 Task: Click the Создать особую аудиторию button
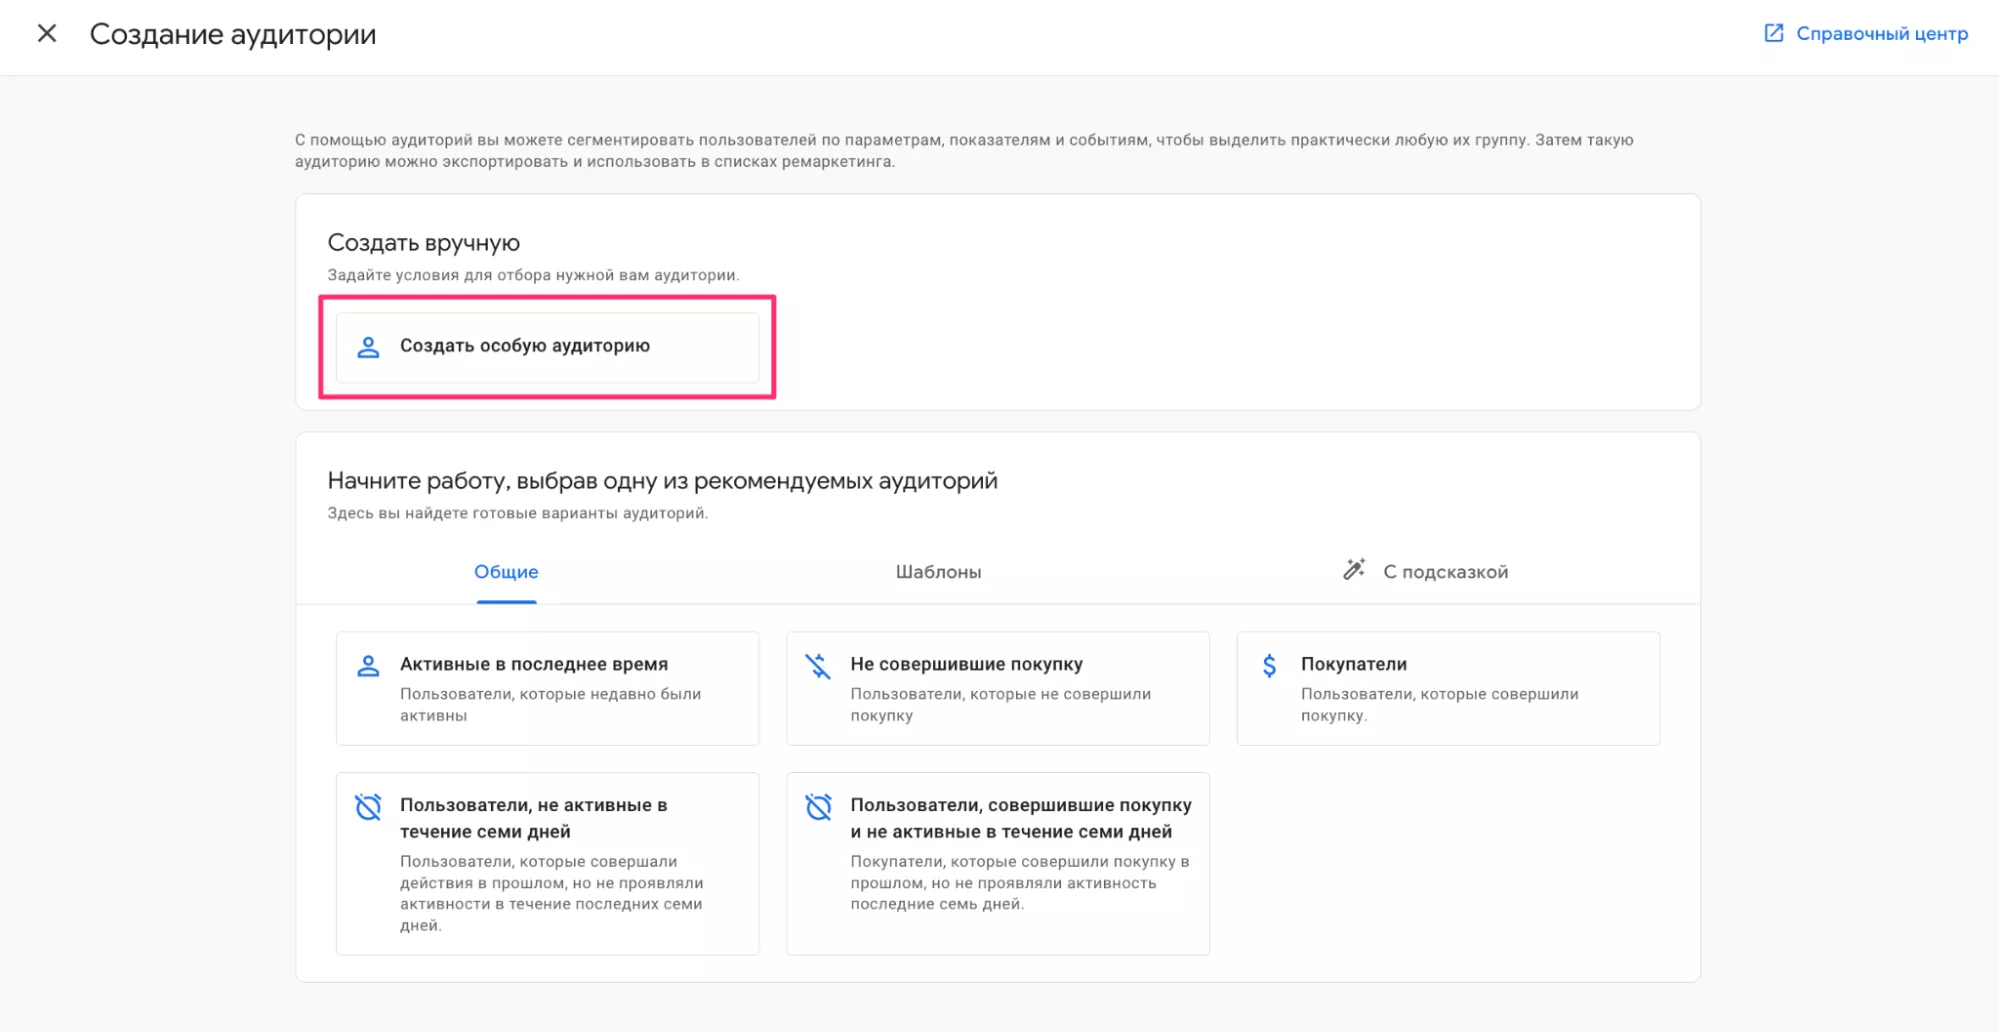[547, 347]
